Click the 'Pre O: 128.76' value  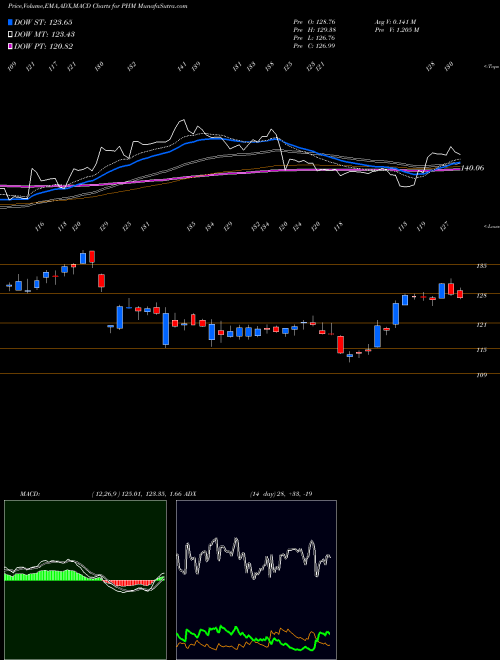[314, 22]
